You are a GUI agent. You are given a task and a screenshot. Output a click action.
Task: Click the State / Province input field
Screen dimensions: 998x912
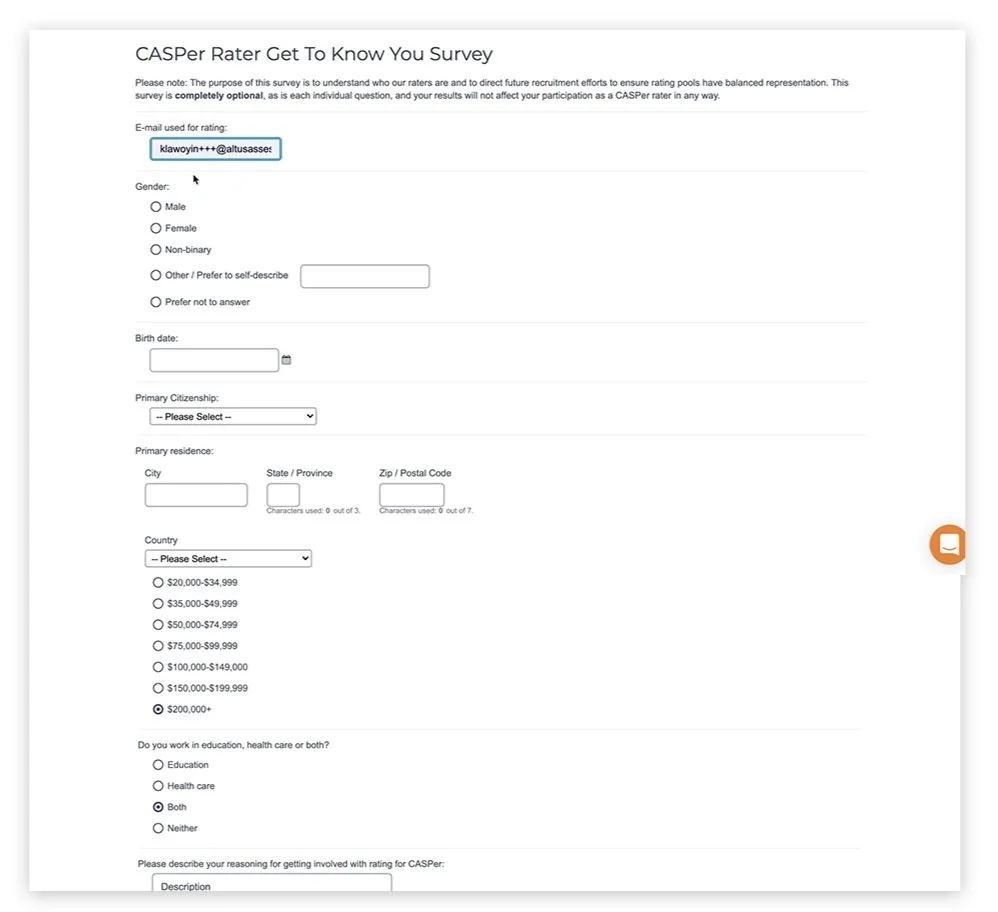tap(283, 495)
